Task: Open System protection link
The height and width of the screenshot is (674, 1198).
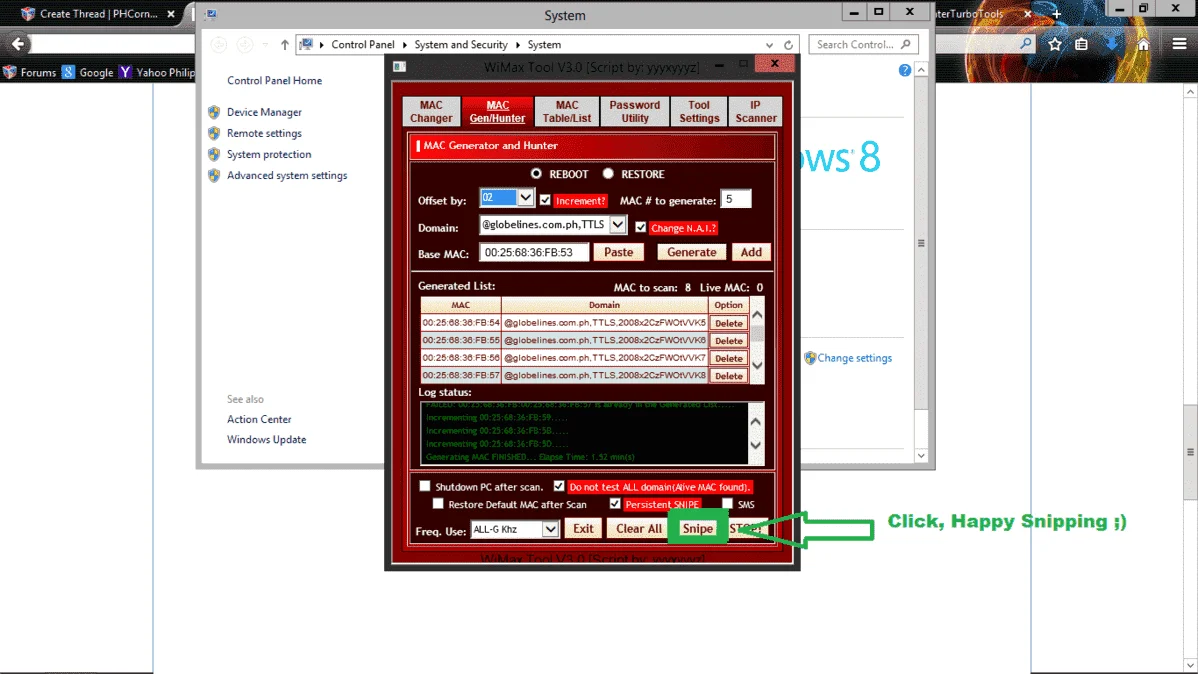Action: click(x=269, y=154)
